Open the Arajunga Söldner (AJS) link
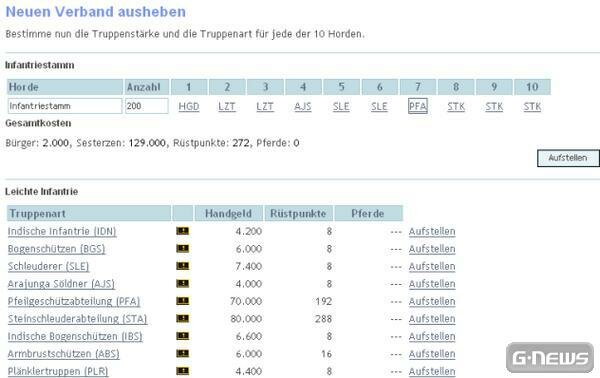The image size is (600, 378). coord(61,284)
